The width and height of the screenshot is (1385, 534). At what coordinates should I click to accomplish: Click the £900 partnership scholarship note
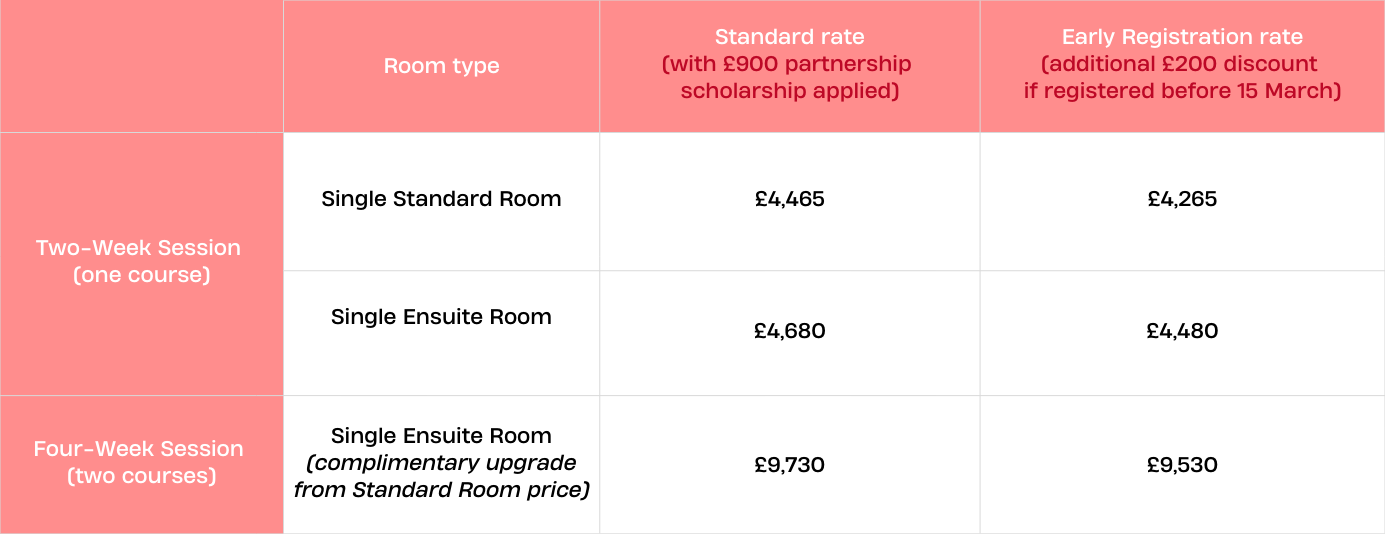(789, 78)
